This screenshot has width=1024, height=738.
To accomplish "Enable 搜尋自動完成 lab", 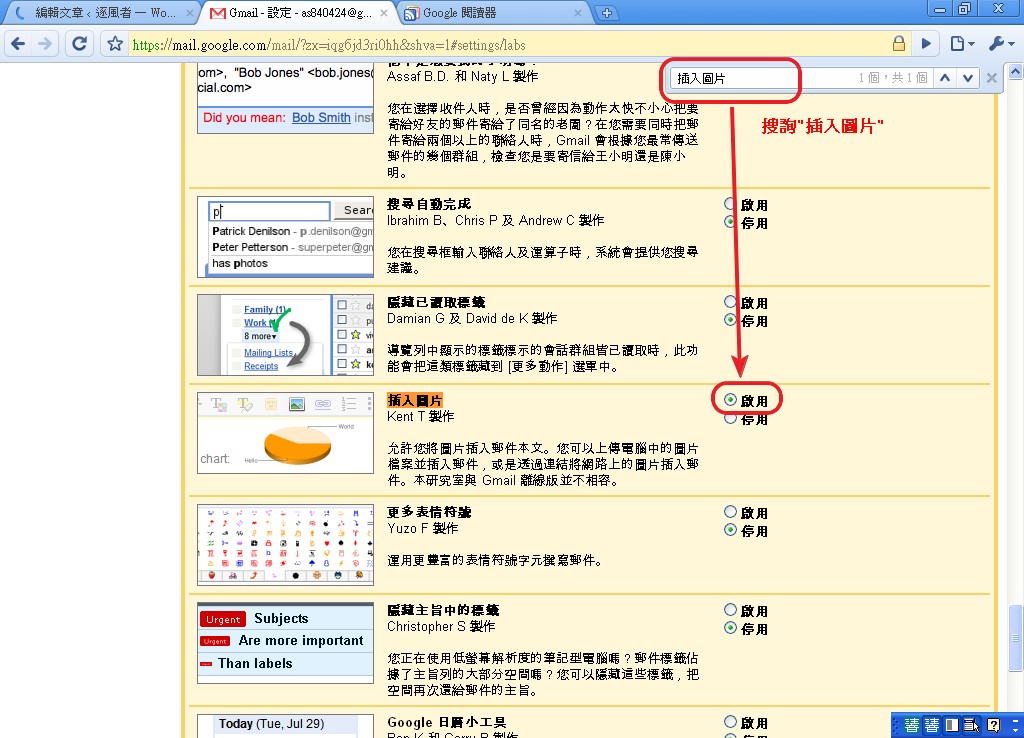I will [x=730, y=204].
